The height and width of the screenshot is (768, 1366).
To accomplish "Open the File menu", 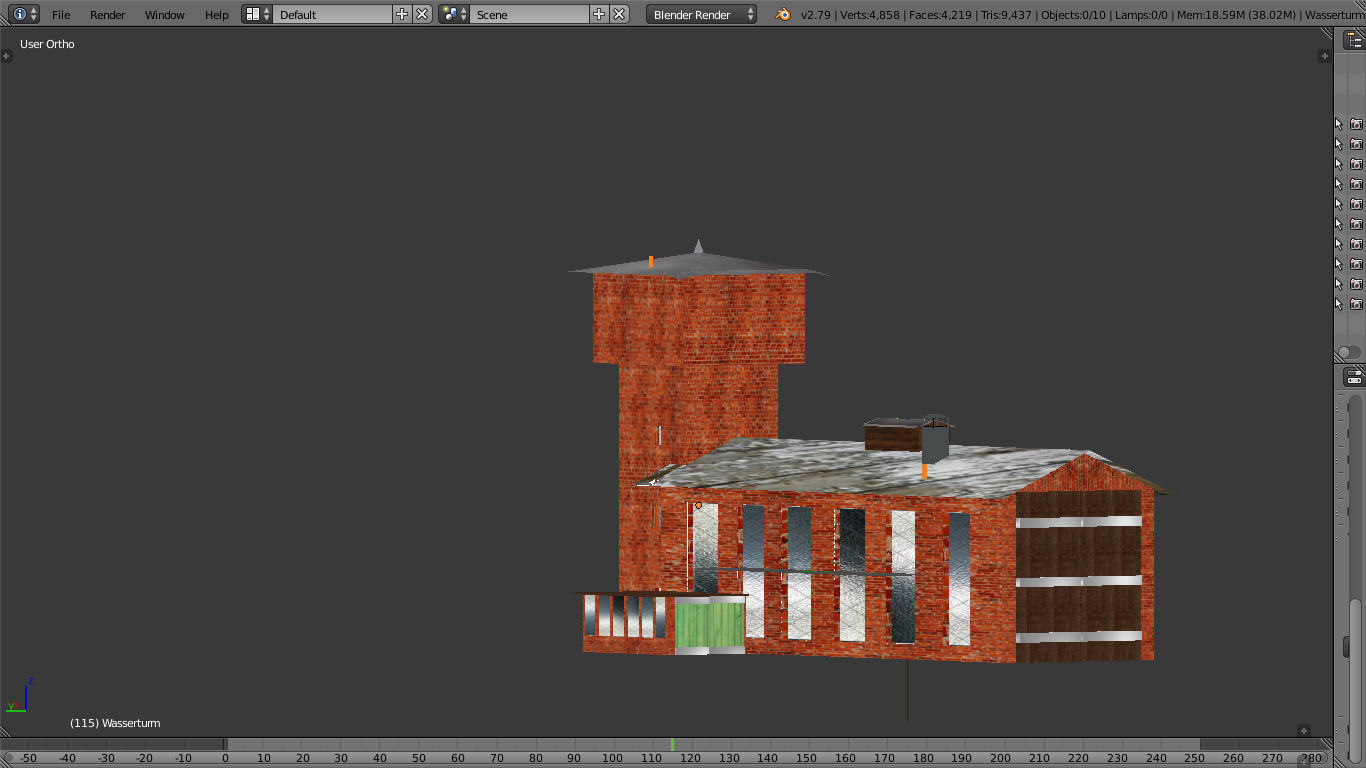I will coord(61,15).
